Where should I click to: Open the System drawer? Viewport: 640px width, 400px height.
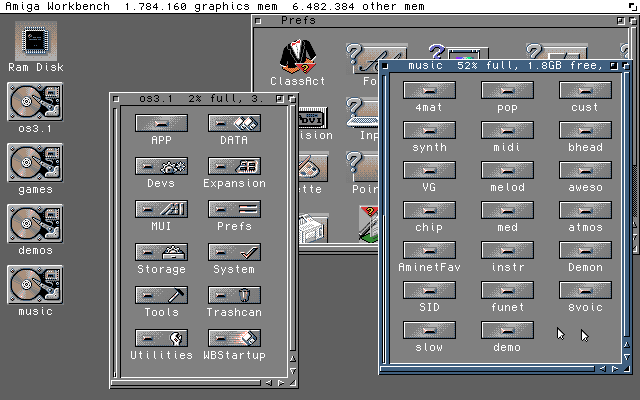pyautogui.click(x=234, y=252)
